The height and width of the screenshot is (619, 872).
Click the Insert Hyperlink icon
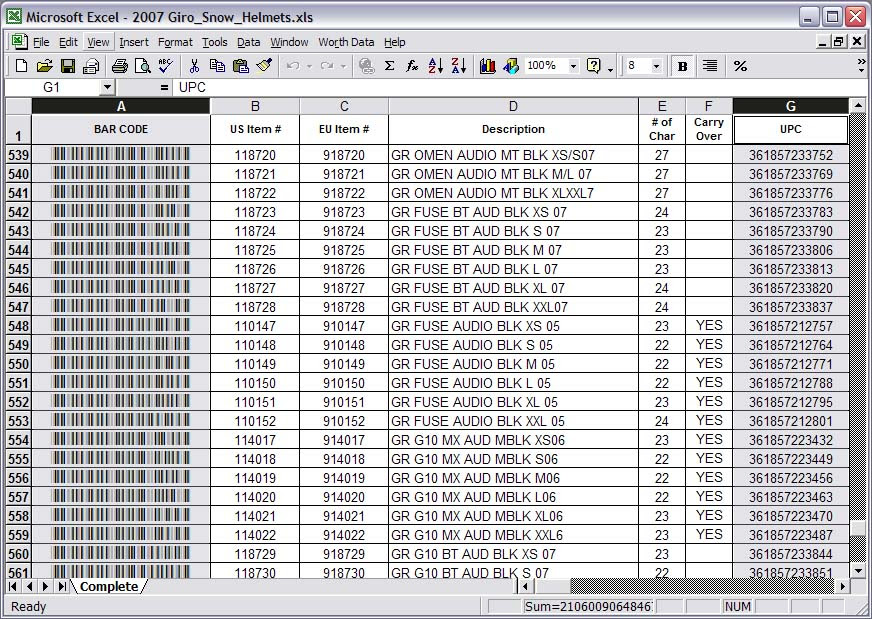point(366,66)
